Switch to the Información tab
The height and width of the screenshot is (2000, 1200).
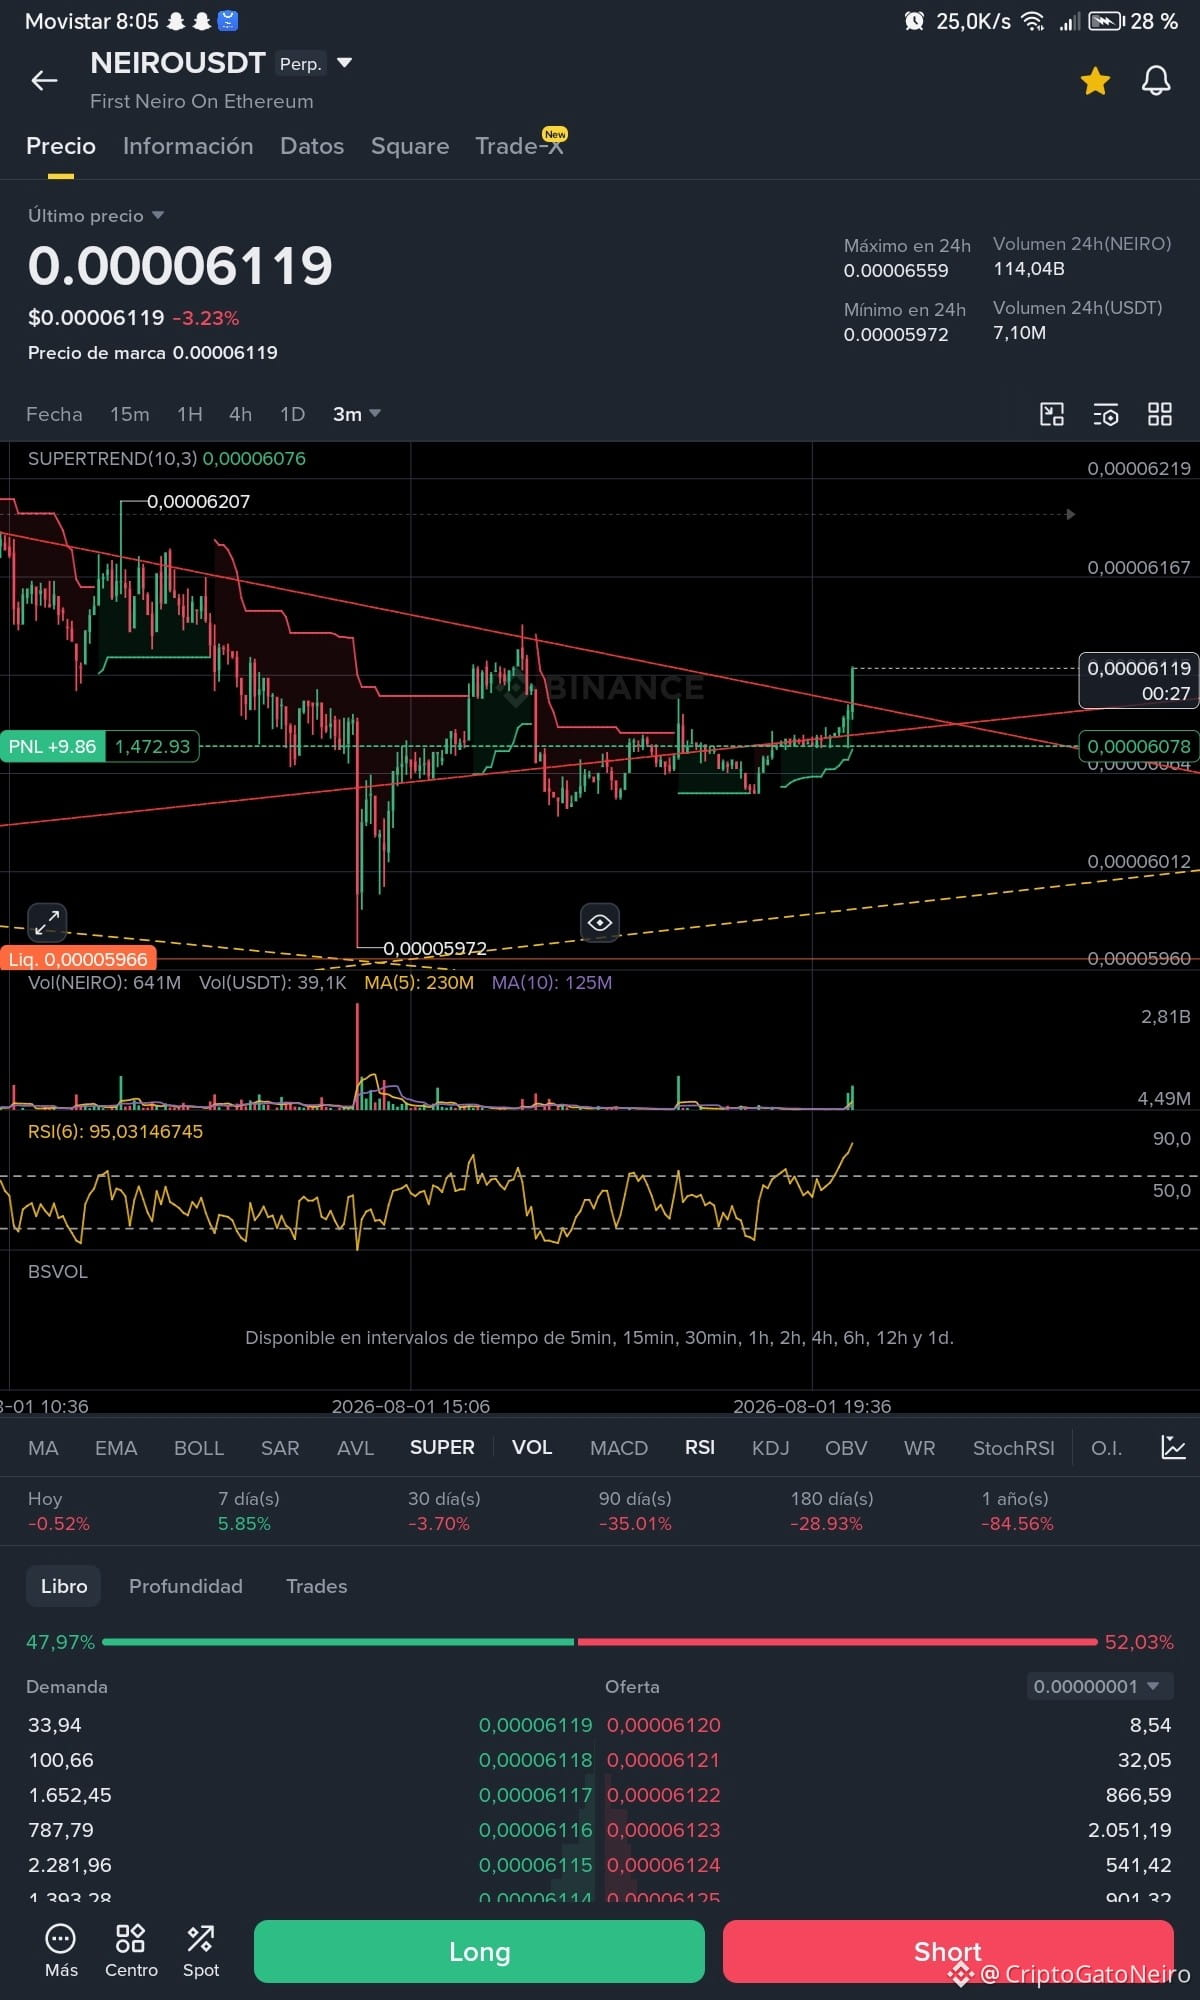coord(188,146)
